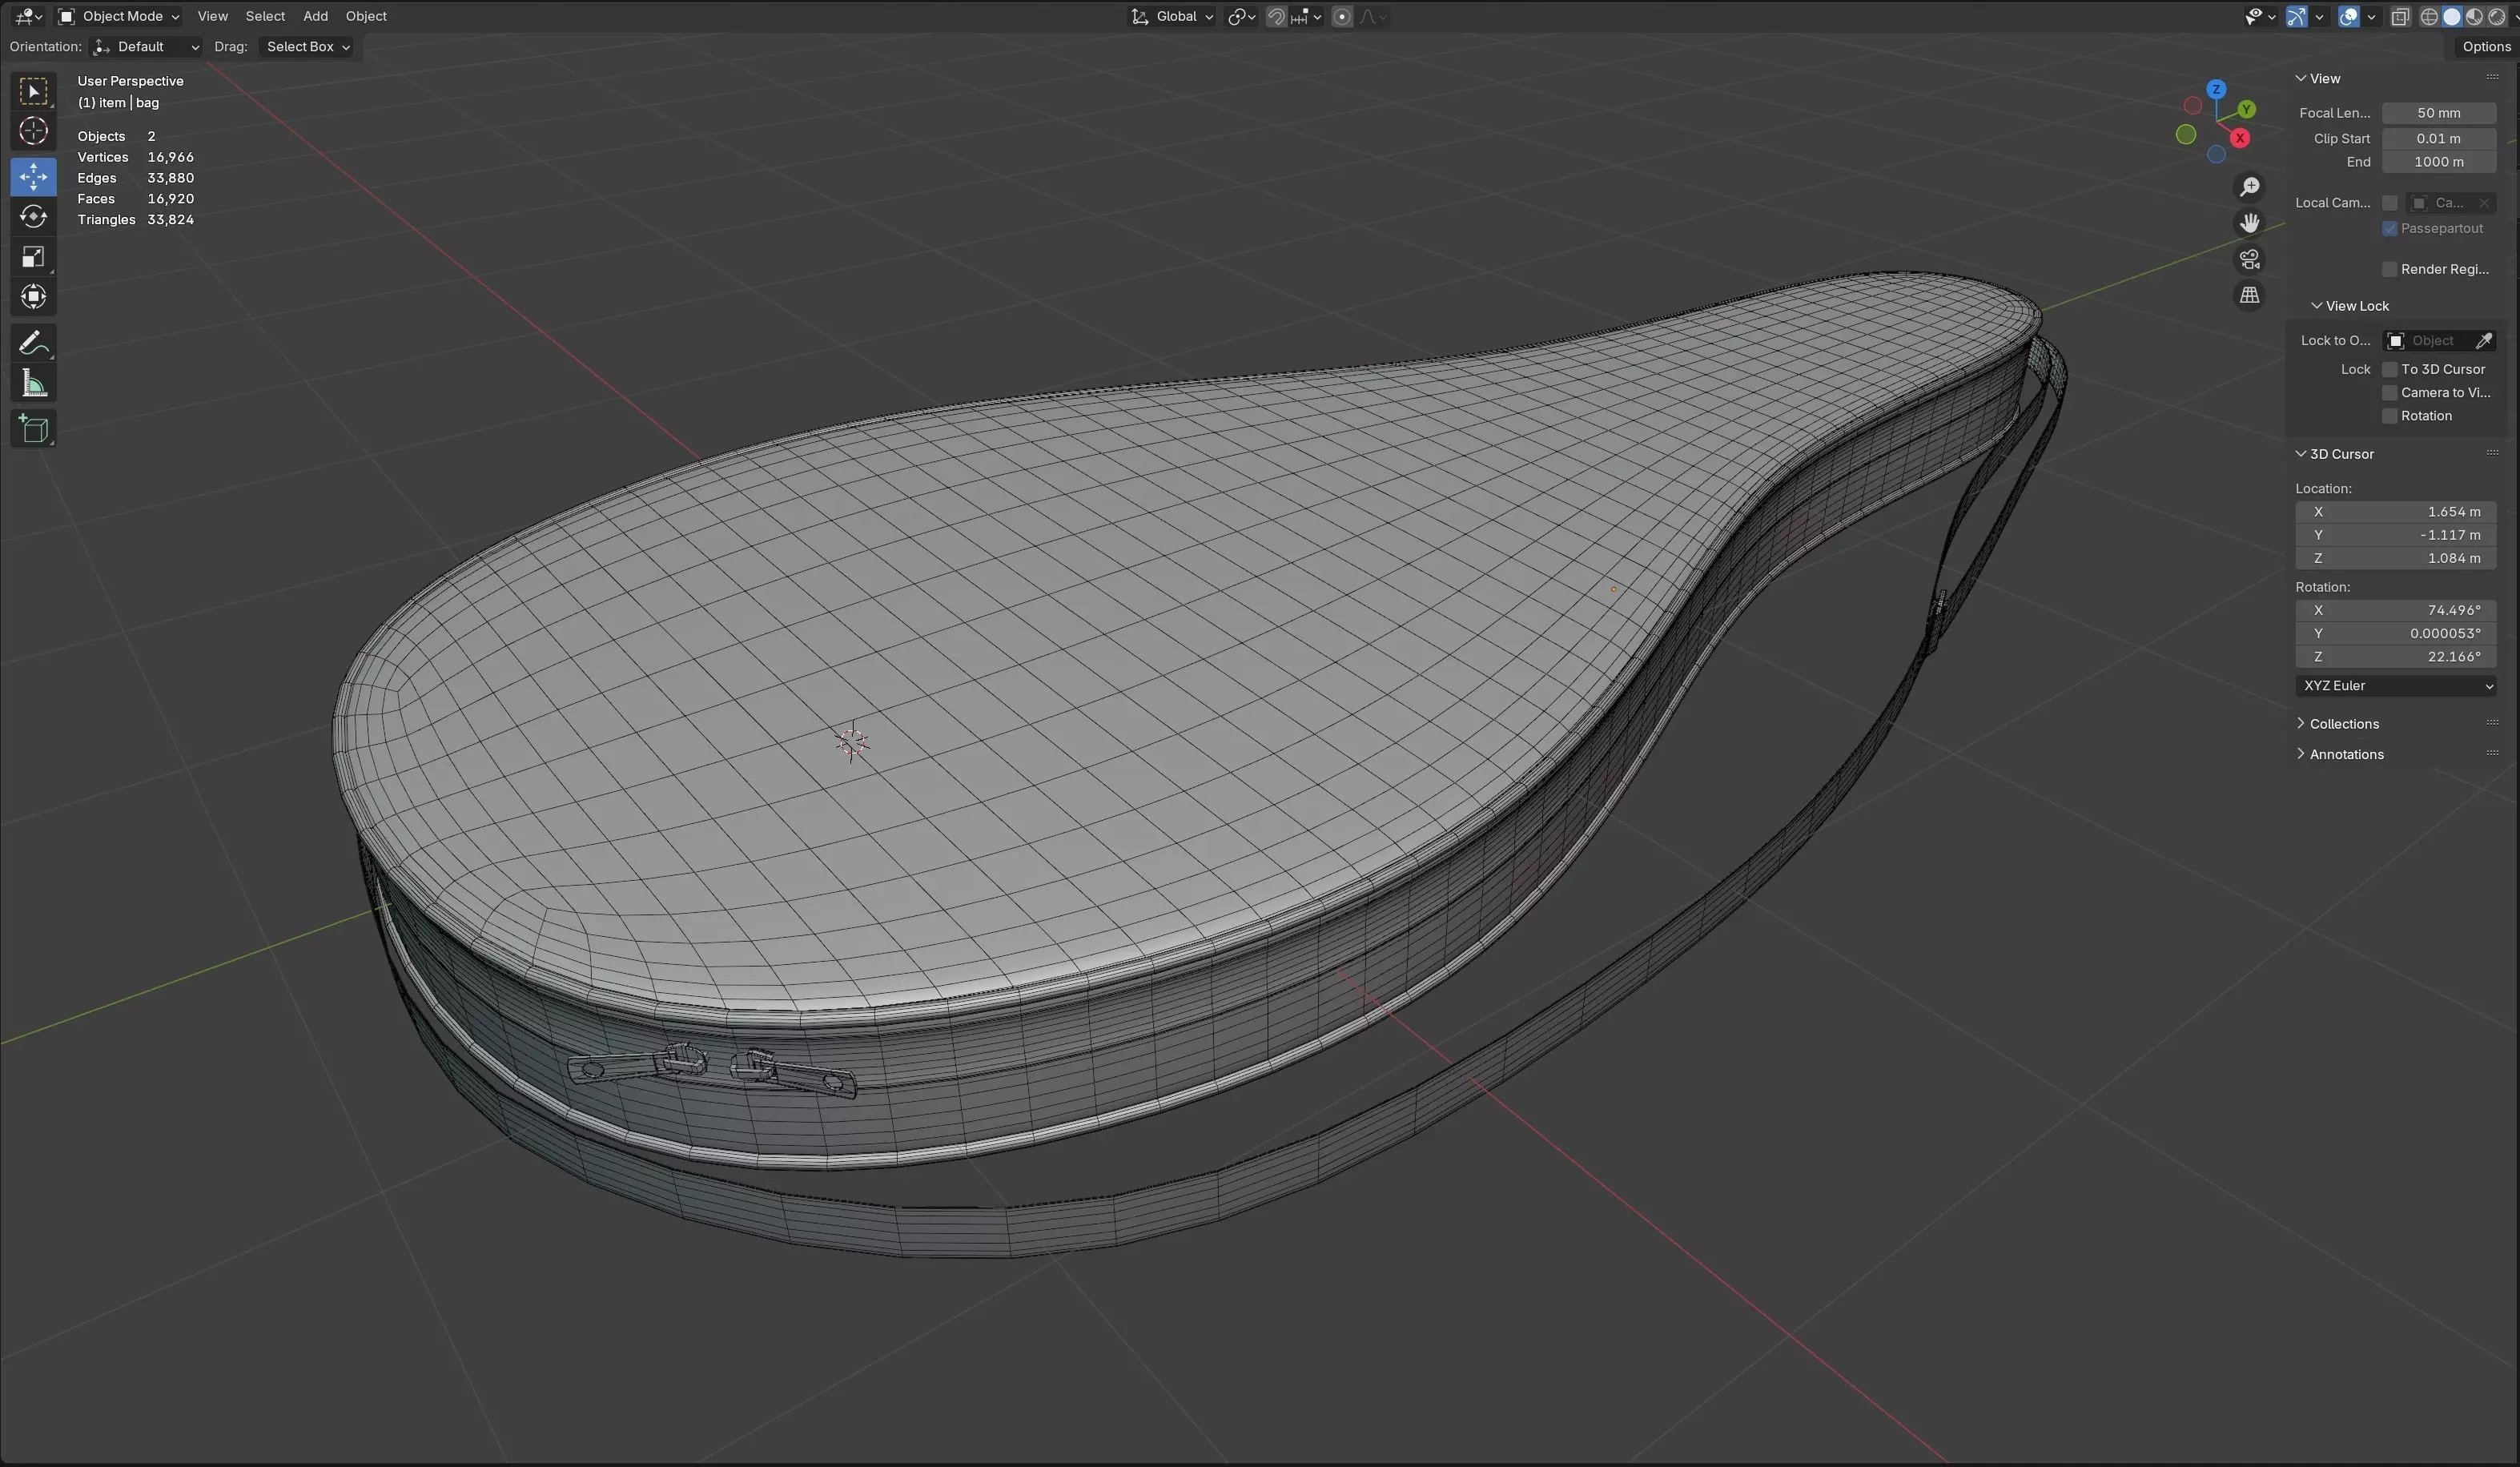The height and width of the screenshot is (1467, 2520).
Task: Toggle snapping magnet icon
Action: point(1276,16)
